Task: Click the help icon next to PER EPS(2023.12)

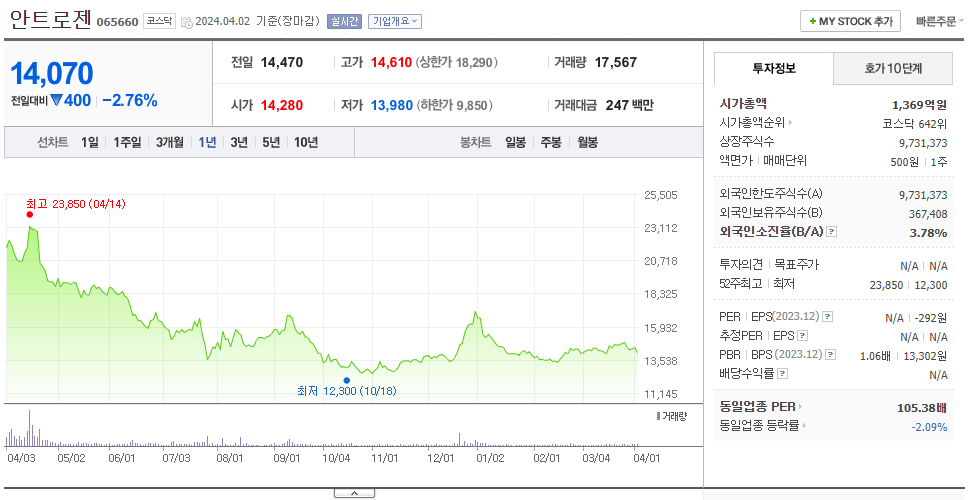Action: (827, 317)
